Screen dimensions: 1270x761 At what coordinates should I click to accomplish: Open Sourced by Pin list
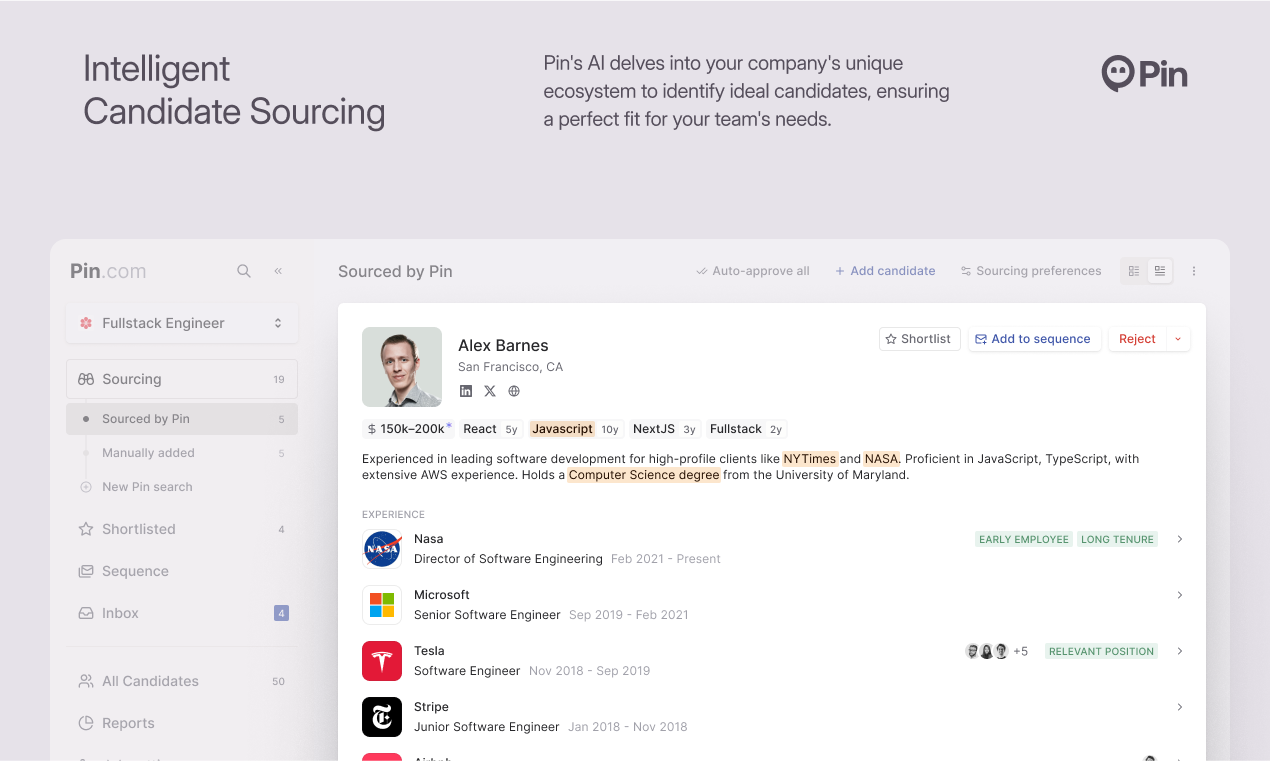[x=182, y=419]
